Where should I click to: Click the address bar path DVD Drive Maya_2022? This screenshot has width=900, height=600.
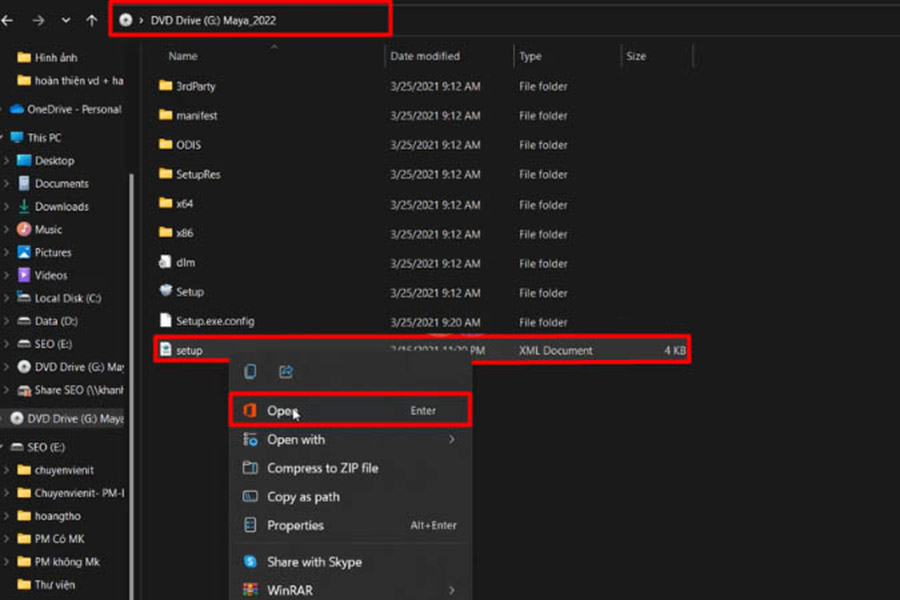[x=213, y=21]
